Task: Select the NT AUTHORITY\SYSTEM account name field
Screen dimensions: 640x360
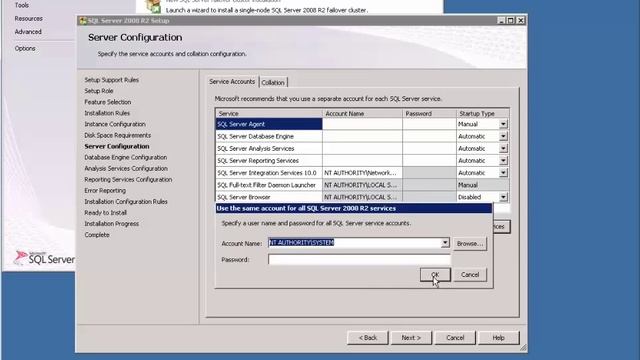Action: click(x=354, y=243)
